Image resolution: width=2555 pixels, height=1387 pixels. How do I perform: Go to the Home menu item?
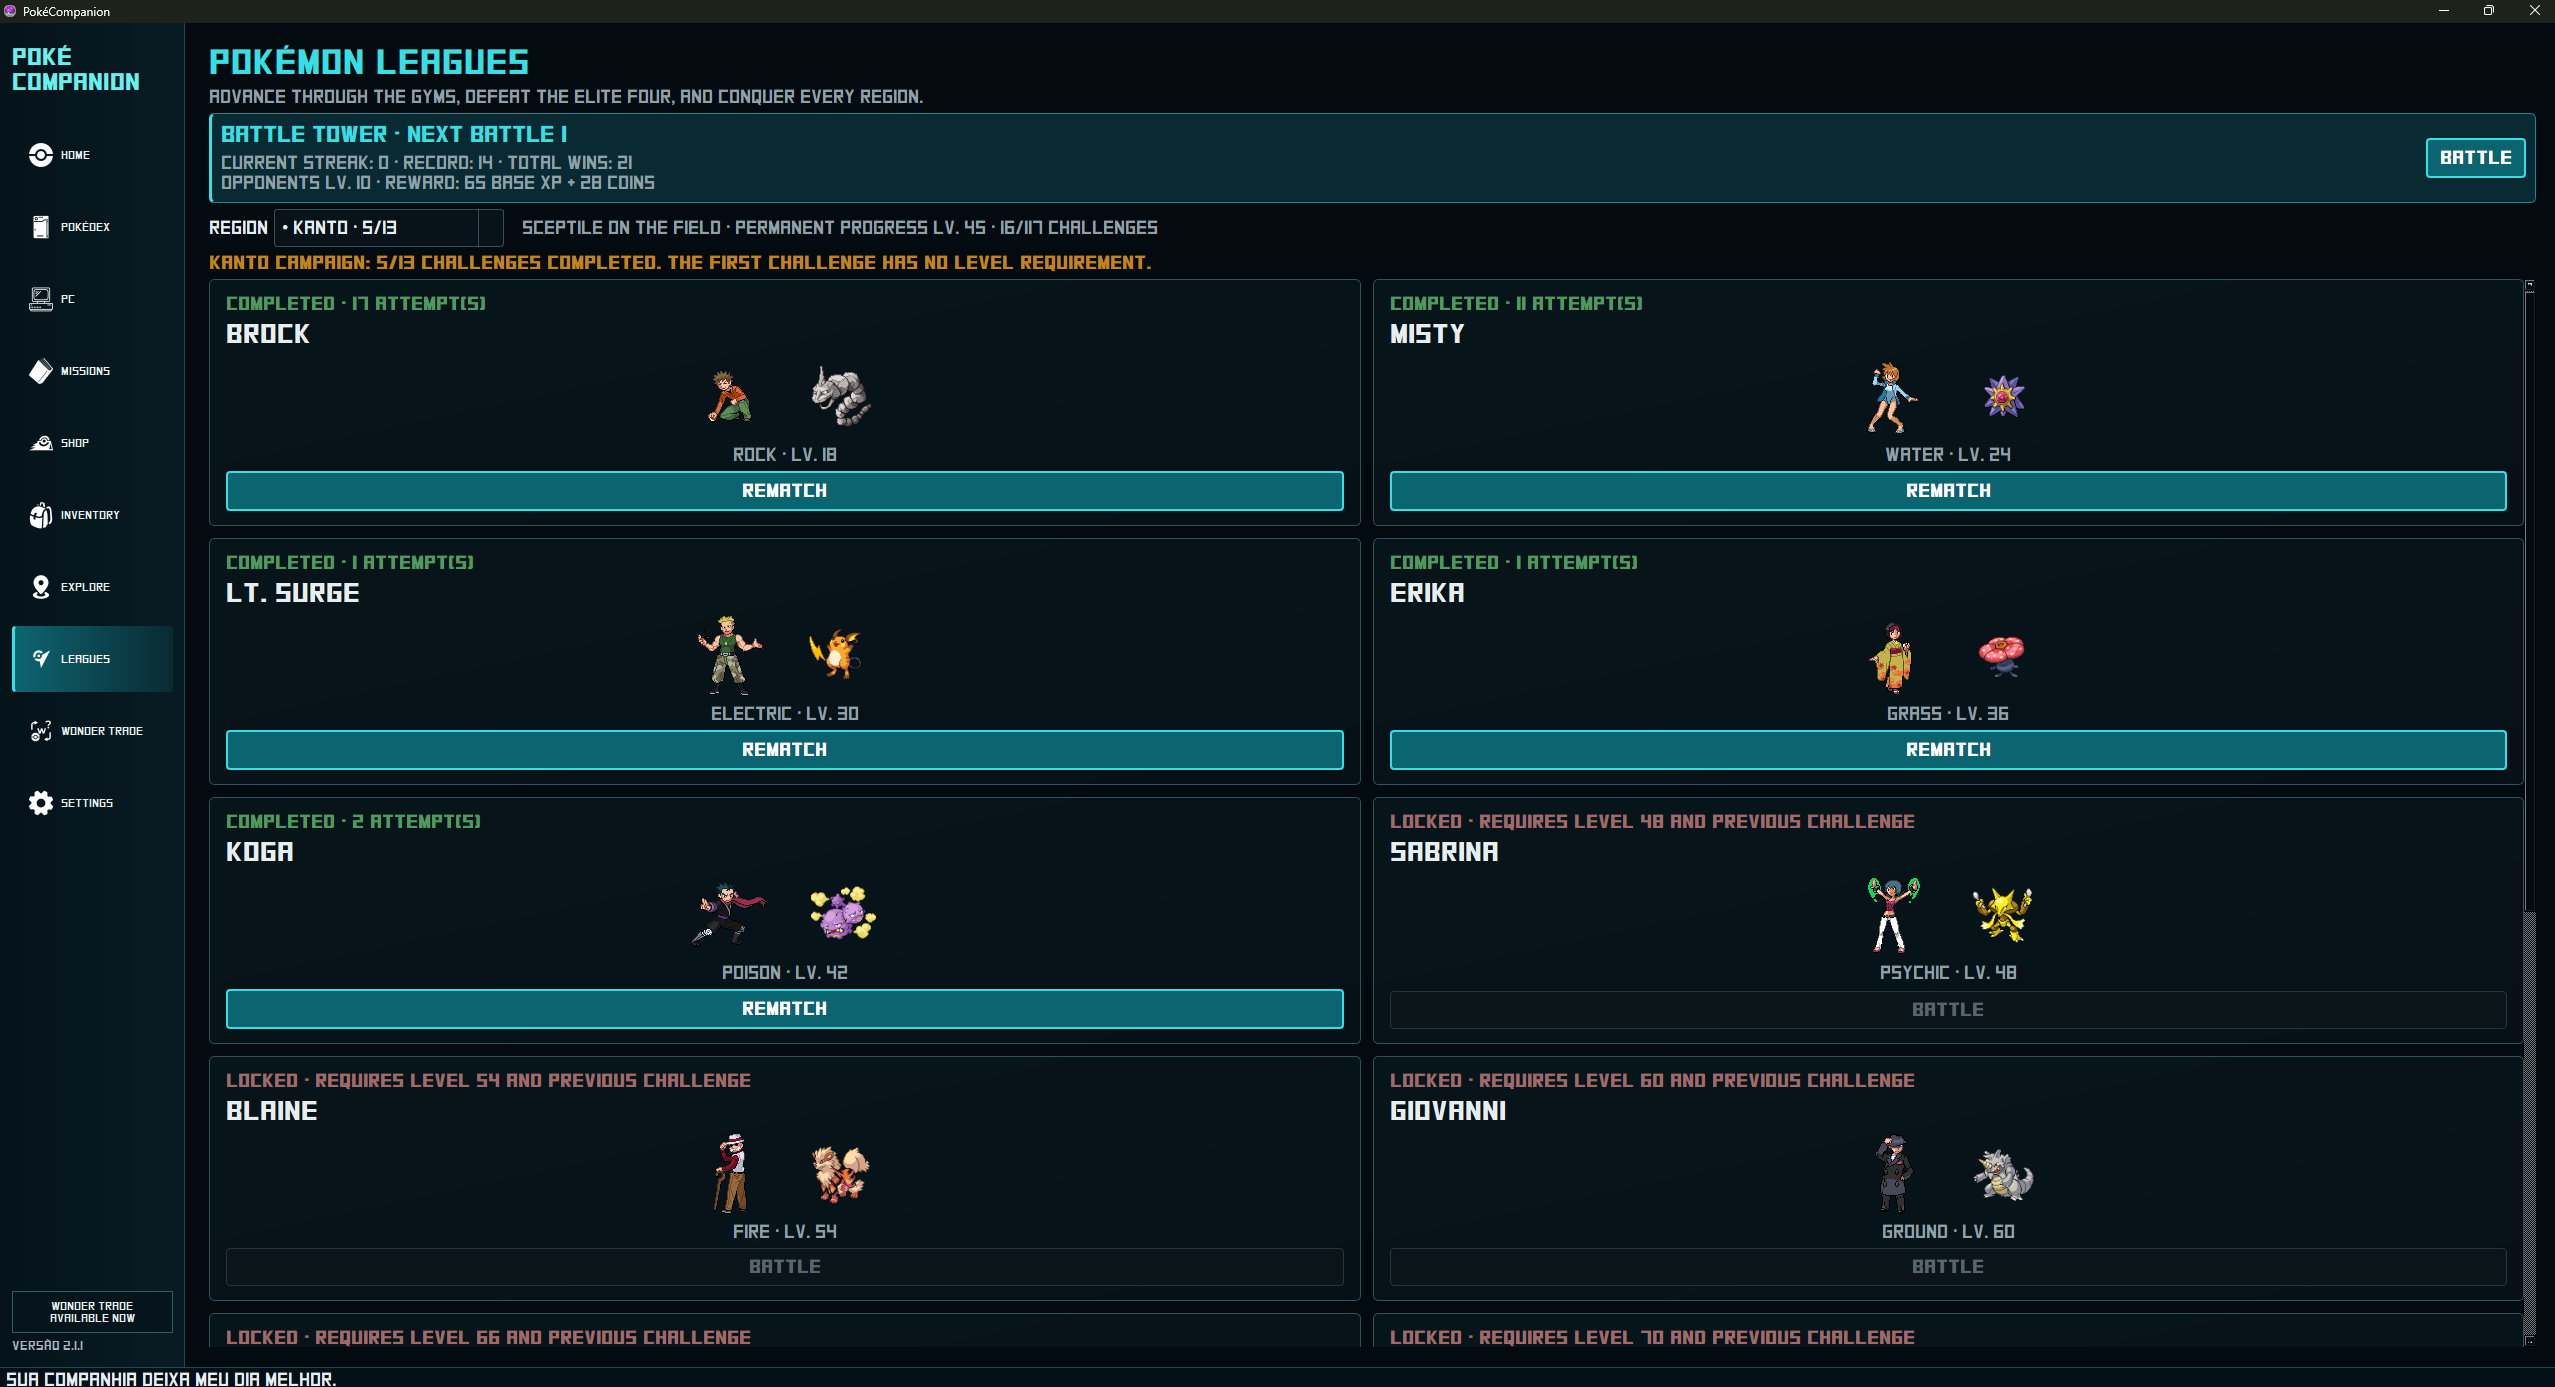[x=92, y=155]
